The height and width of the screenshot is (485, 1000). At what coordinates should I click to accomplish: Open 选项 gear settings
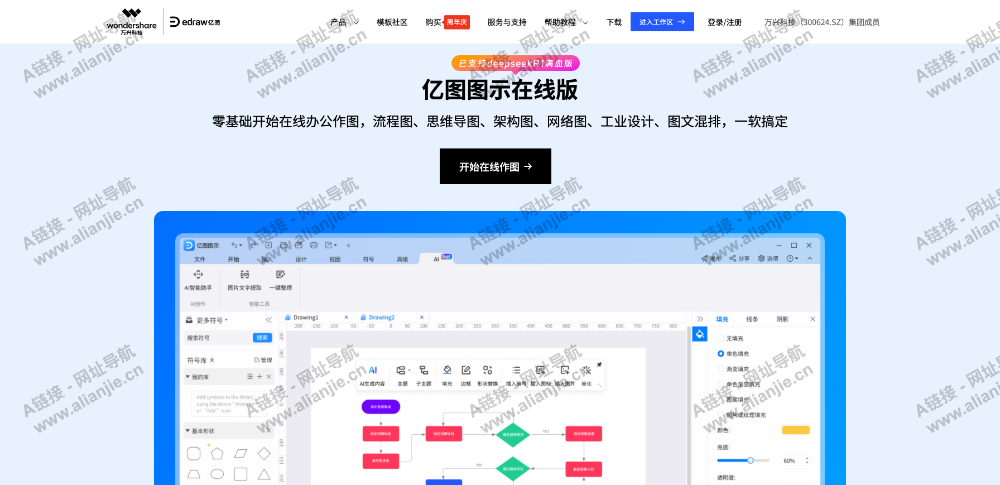[768, 258]
